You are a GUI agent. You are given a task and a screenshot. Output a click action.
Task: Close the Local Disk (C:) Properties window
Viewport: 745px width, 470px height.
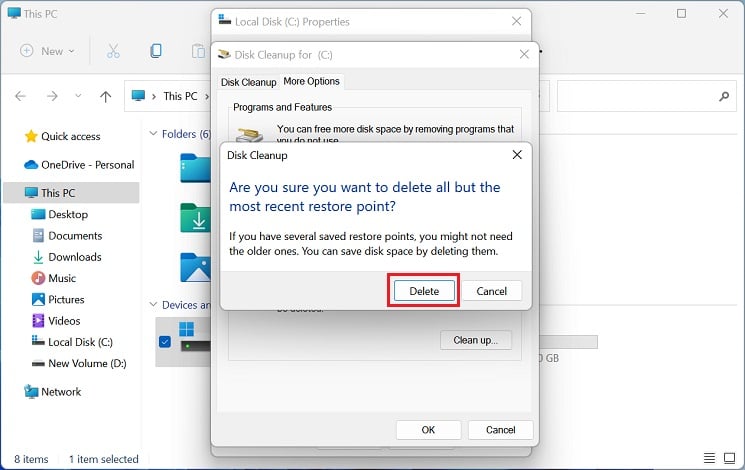[x=516, y=21]
